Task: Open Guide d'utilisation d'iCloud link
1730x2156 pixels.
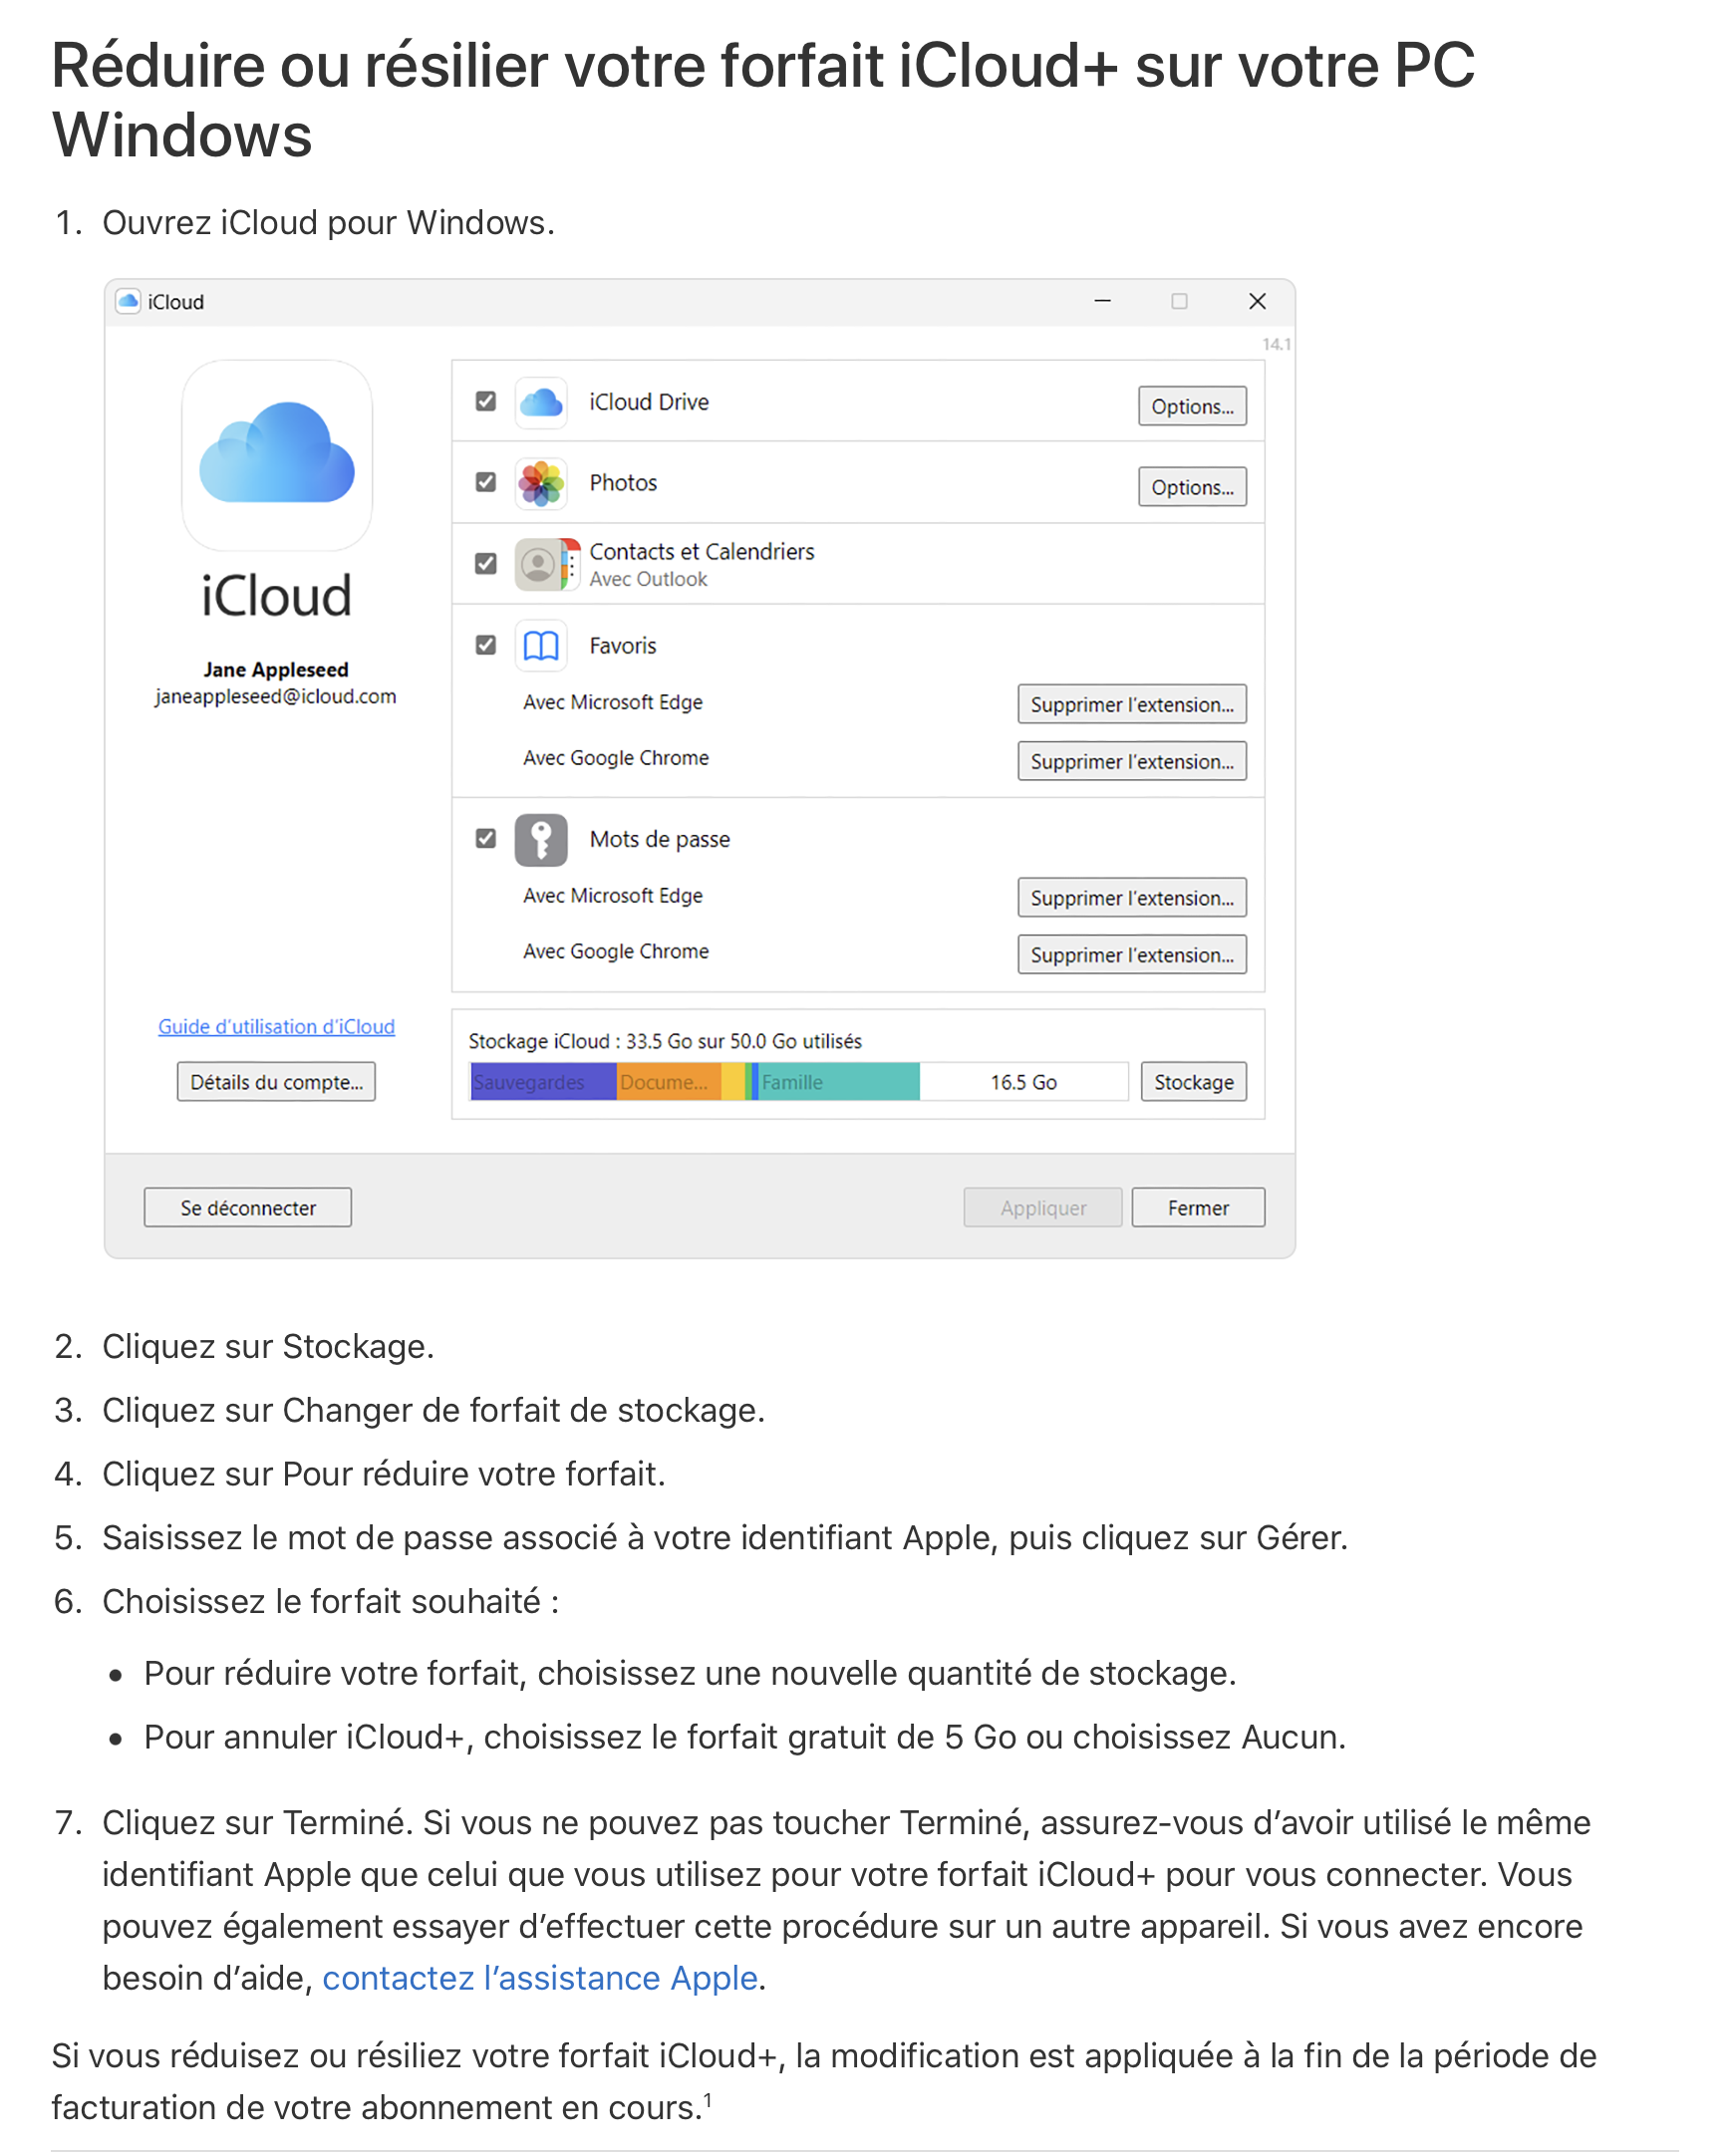Action: (x=276, y=1027)
